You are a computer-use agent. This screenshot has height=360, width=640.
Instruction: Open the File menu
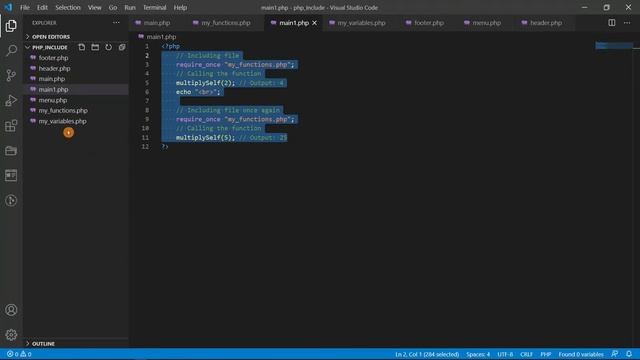click(x=25, y=7)
